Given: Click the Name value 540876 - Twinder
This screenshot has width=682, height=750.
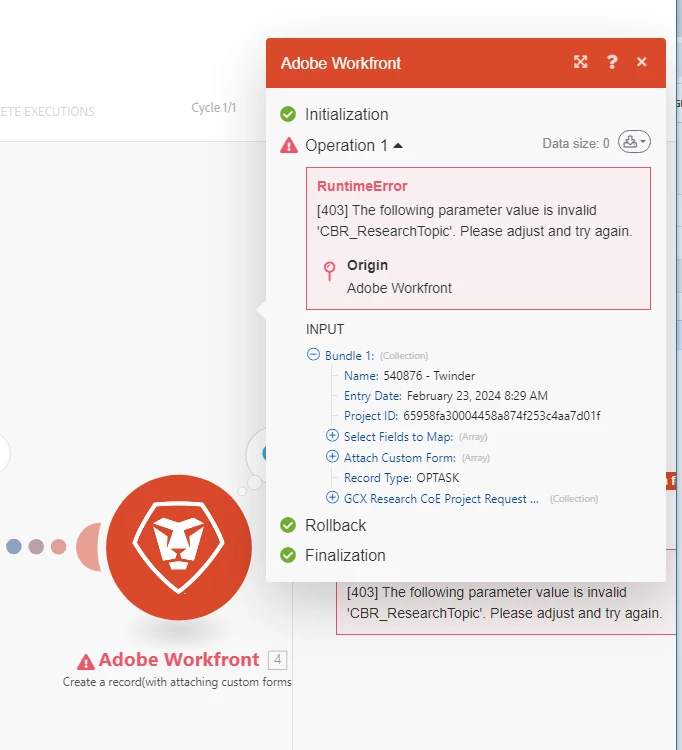Looking at the screenshot, I should point(429,375).
